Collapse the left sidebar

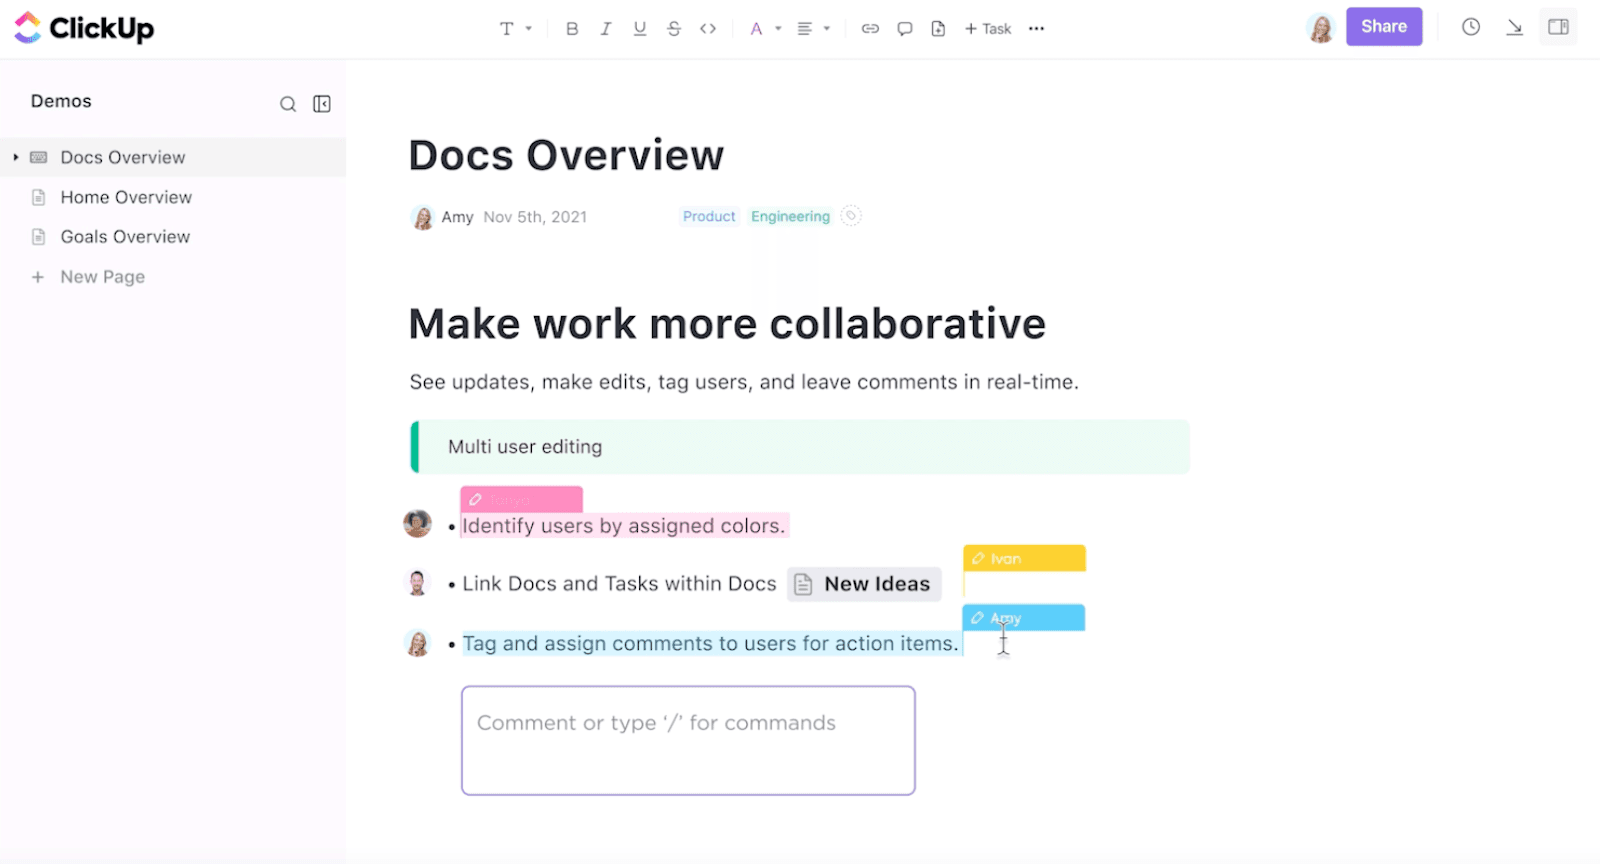pyautogui.click(x=322, y=104)
